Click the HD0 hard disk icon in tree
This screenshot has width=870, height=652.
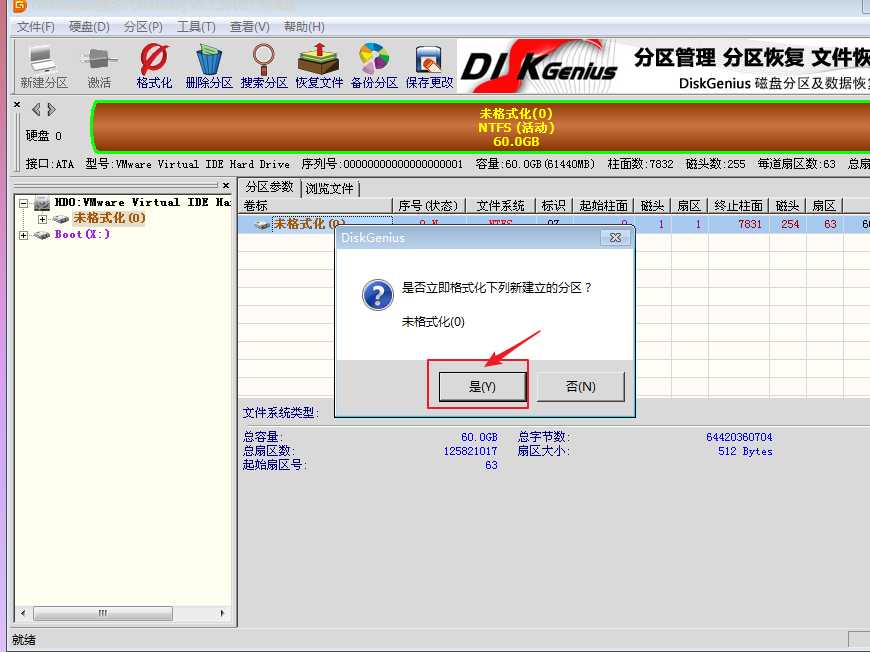42,204
